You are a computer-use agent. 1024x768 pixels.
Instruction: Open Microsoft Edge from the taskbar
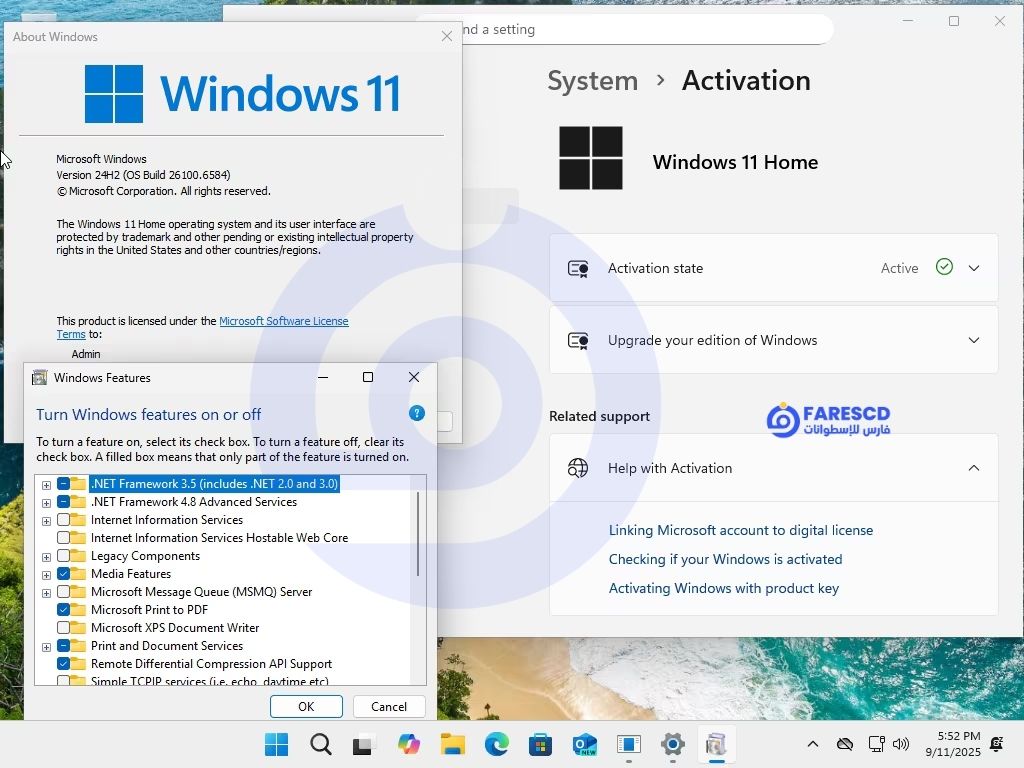tap(497, 744)
